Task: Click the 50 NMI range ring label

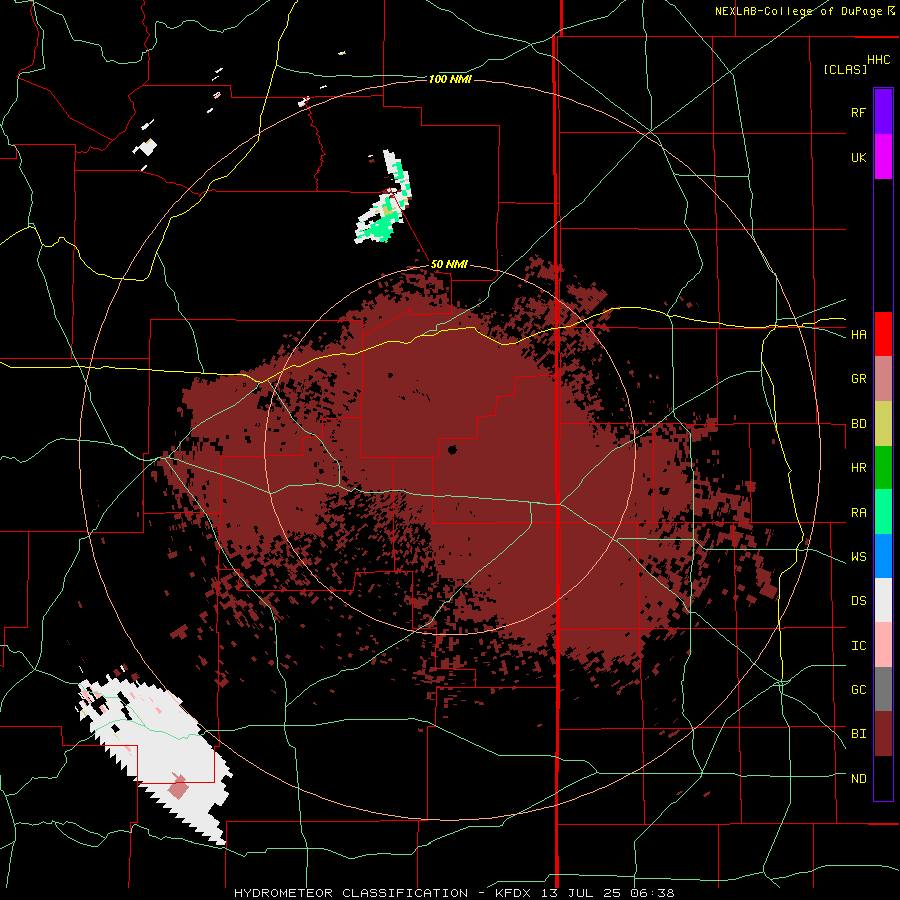Action: [x=449, y=265]
